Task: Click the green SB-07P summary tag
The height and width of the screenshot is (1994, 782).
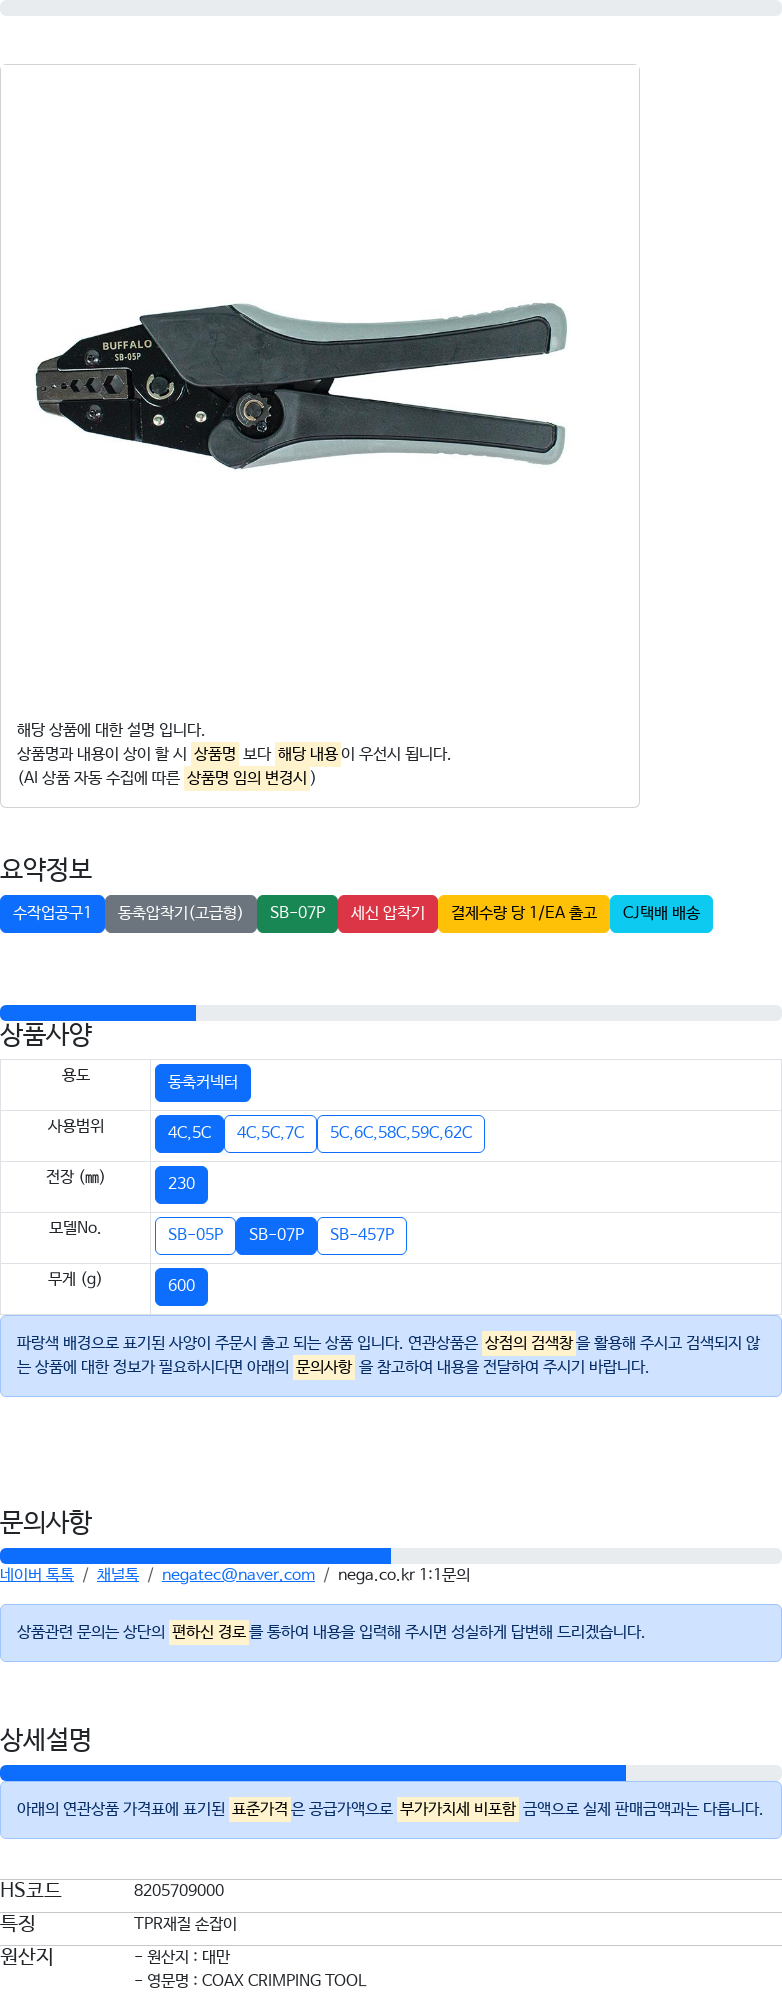Action: click(297, 913)
